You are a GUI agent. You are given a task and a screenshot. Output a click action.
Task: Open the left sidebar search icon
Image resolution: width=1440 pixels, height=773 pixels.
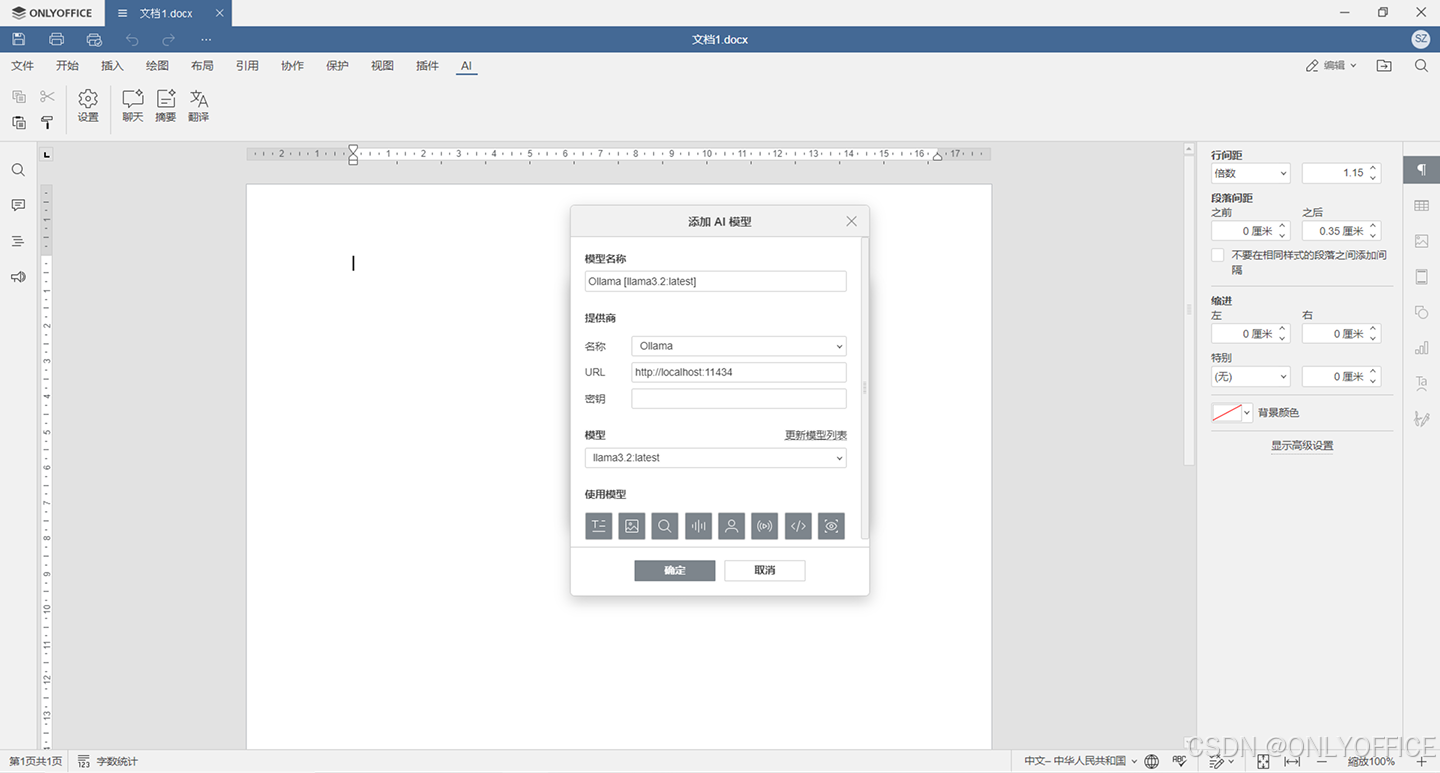click(18, 170)
